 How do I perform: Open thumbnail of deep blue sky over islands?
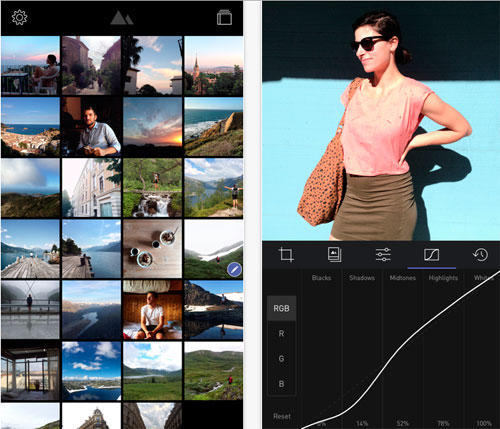click(x=91, y=371)
